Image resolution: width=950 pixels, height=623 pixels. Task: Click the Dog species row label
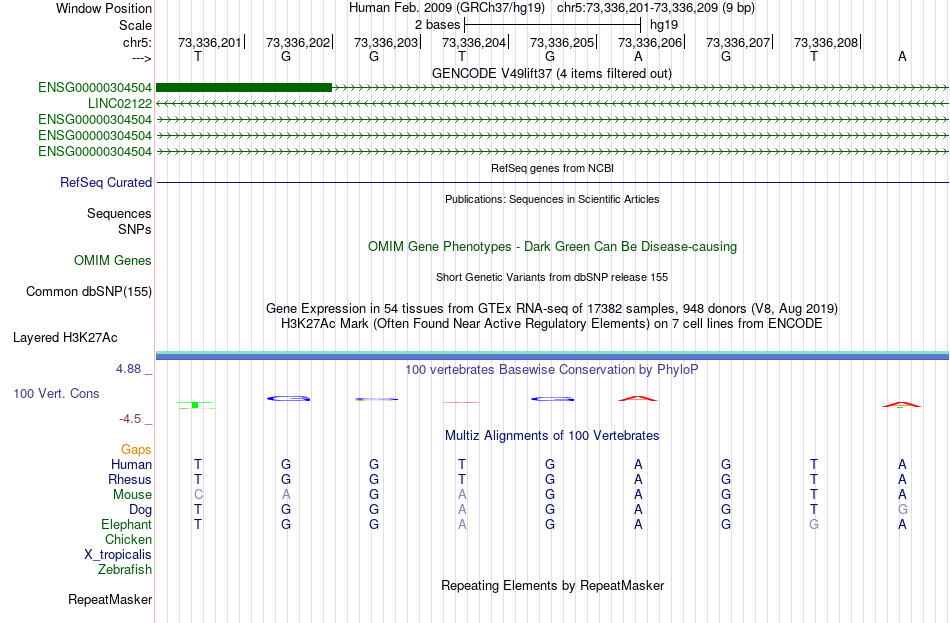pyautogui.click(x=141, y=510)
